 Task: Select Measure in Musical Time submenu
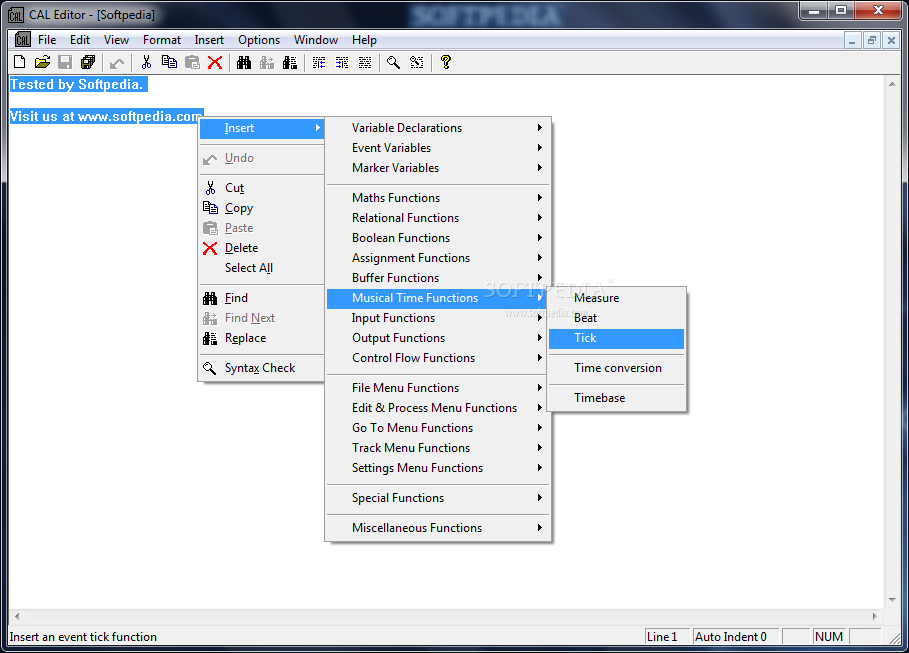click(617, 298)
